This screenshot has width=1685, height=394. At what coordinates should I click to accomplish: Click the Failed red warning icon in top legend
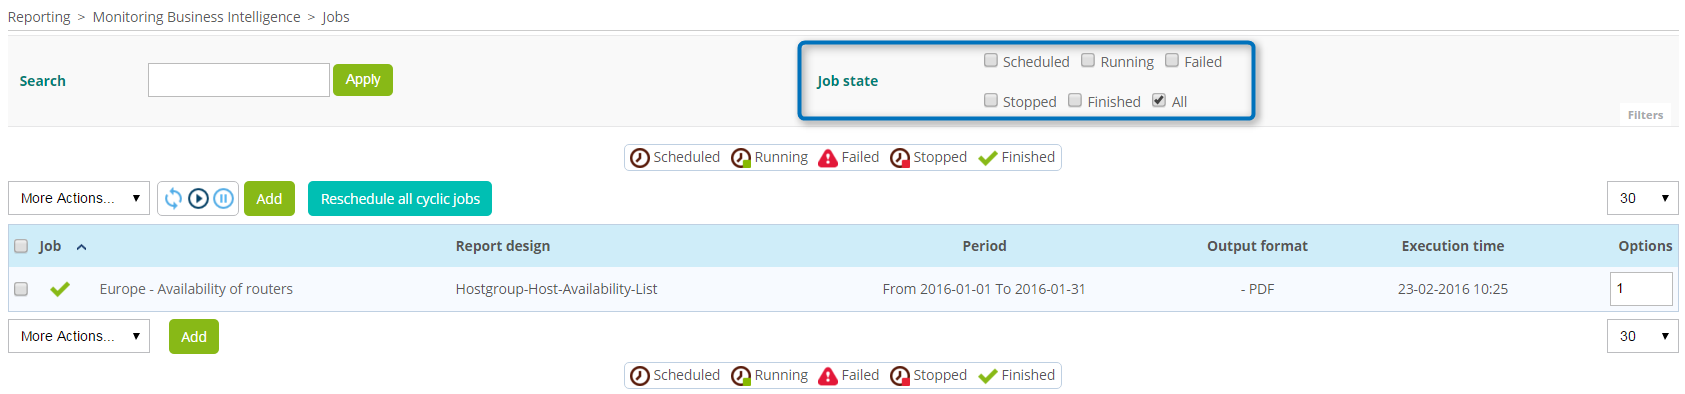828,158
